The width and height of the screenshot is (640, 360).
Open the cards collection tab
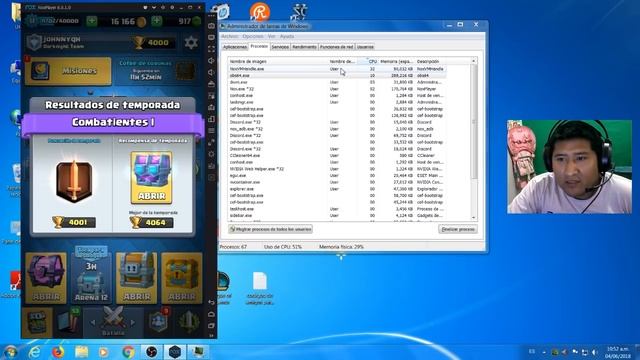click(68, 322)
